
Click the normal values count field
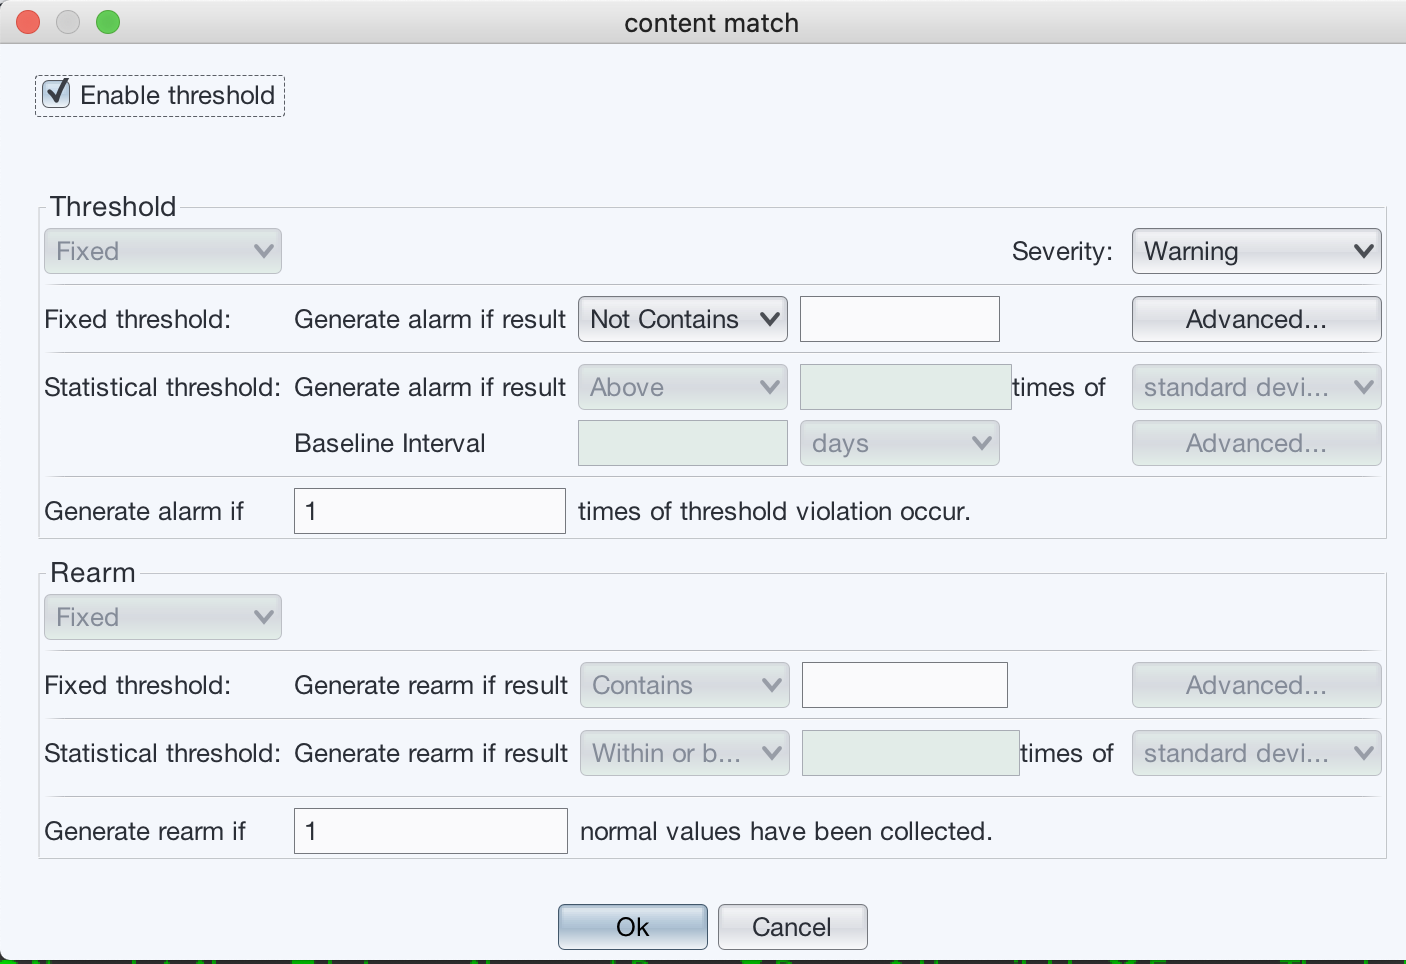430,831
